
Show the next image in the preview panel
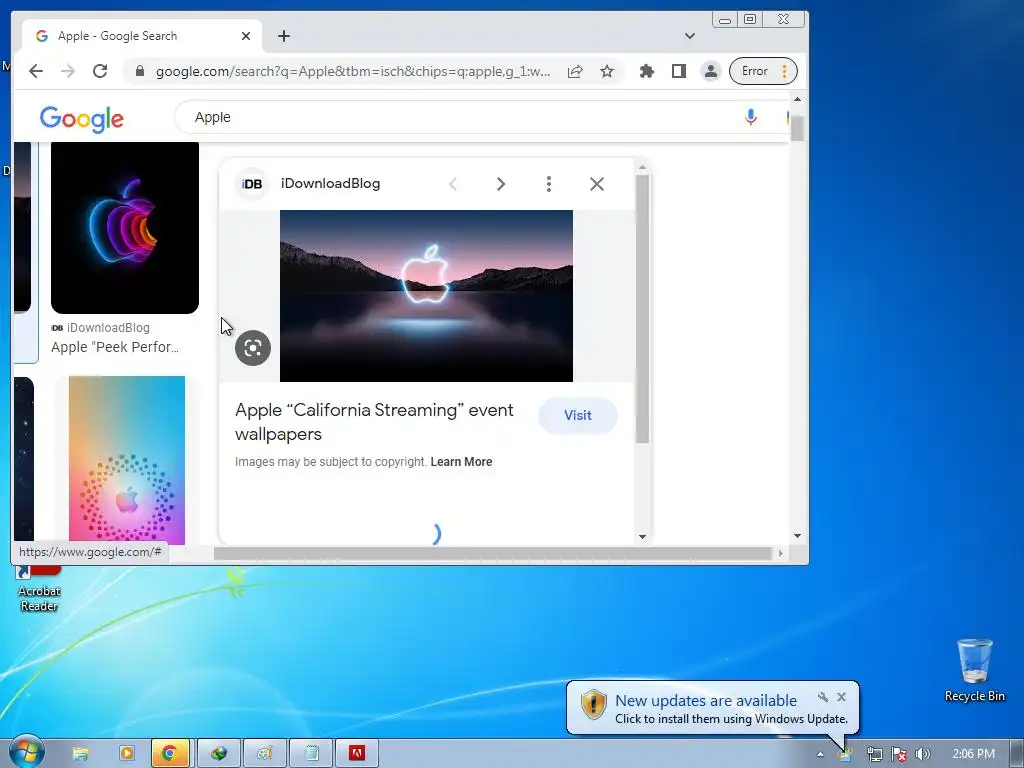tap(500, 184)
